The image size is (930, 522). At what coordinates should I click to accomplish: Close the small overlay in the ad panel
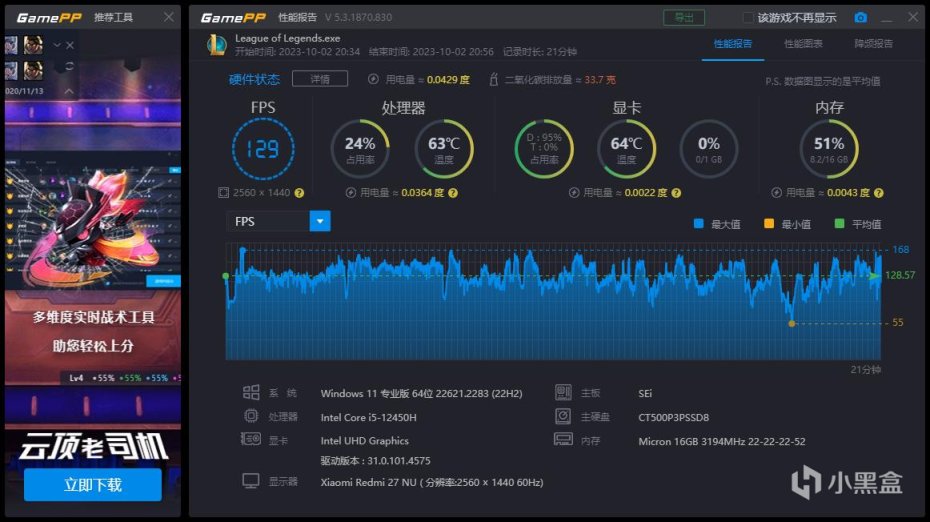[x=70, y=45]
